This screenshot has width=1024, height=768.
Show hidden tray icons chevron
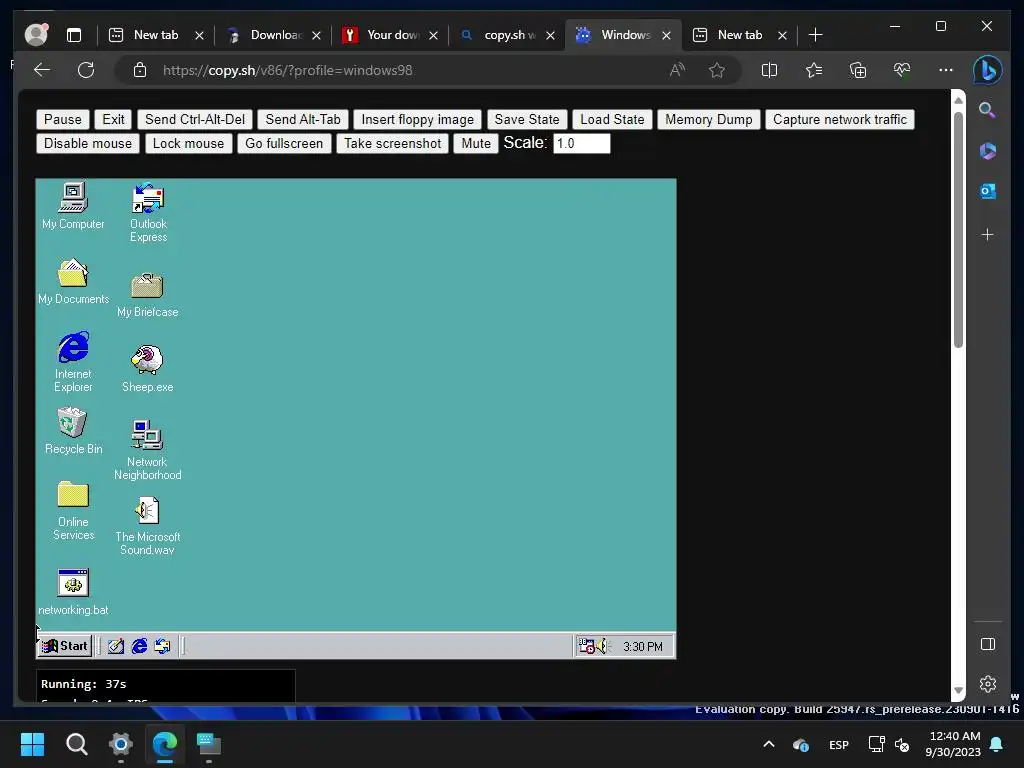point(769,744)
